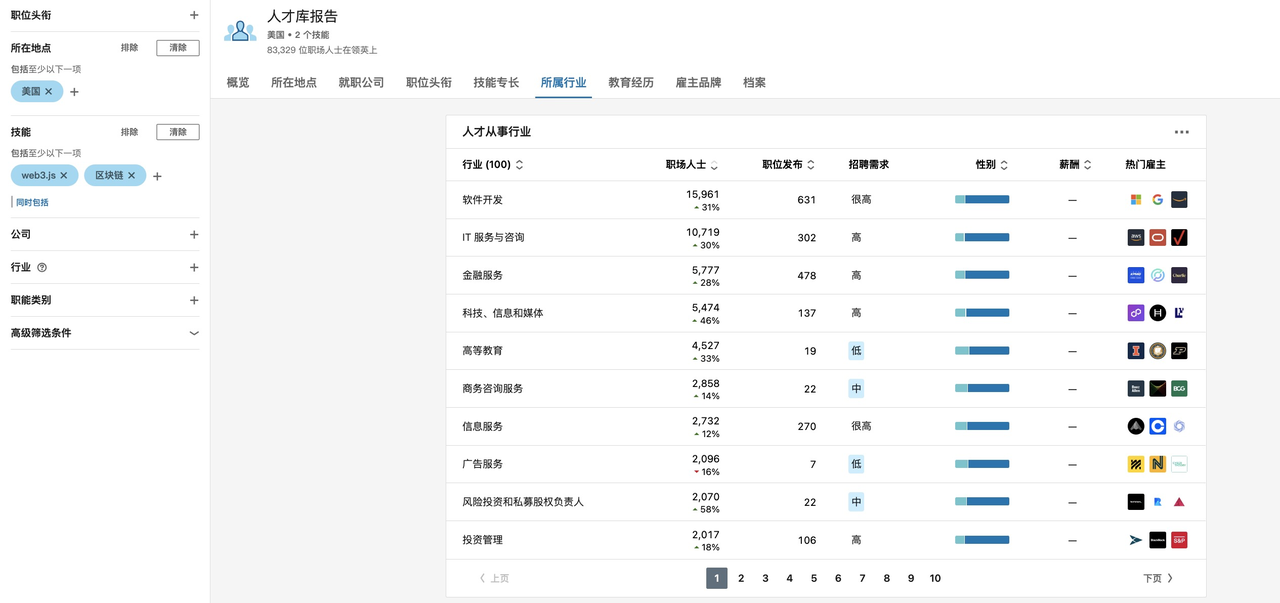Clear the 所在地点 filter with 清除
The image size is (1280, 603).
pos(178,48)
